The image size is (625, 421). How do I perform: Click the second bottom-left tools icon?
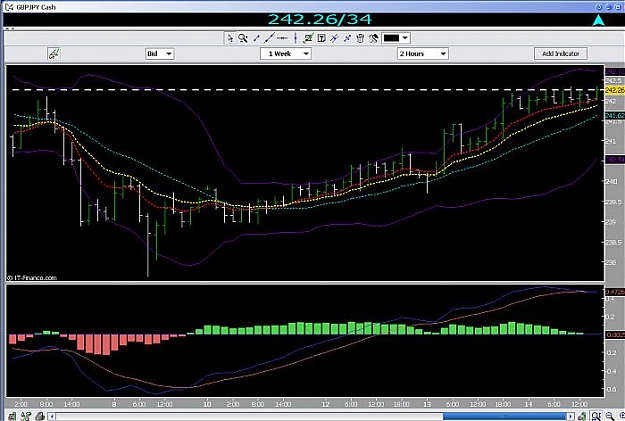[26, 417]
